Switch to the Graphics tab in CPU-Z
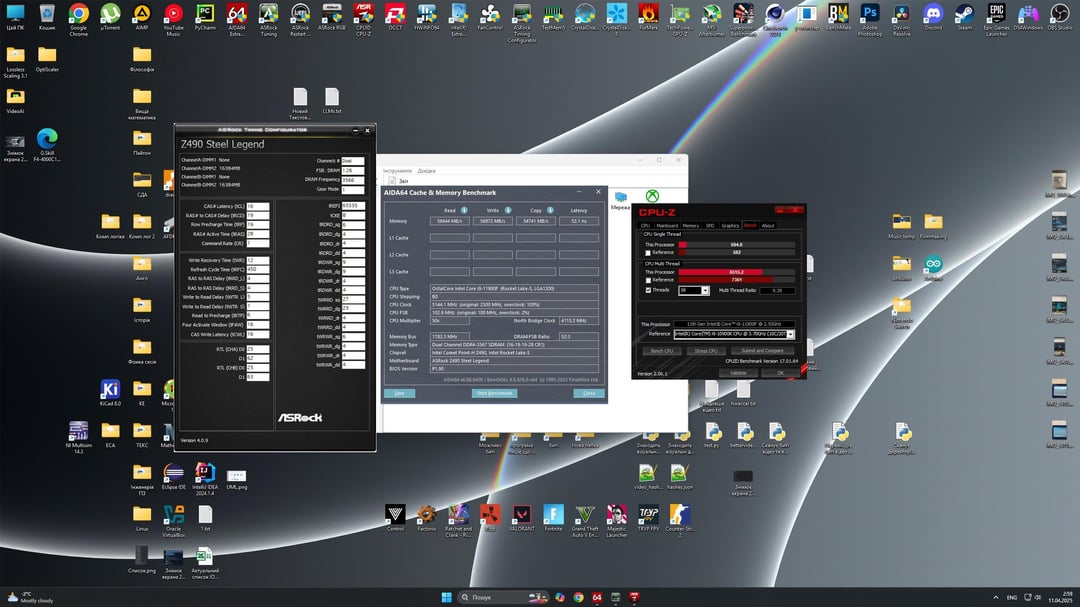Screen dimensions: 1080x607 click(730, 225)
